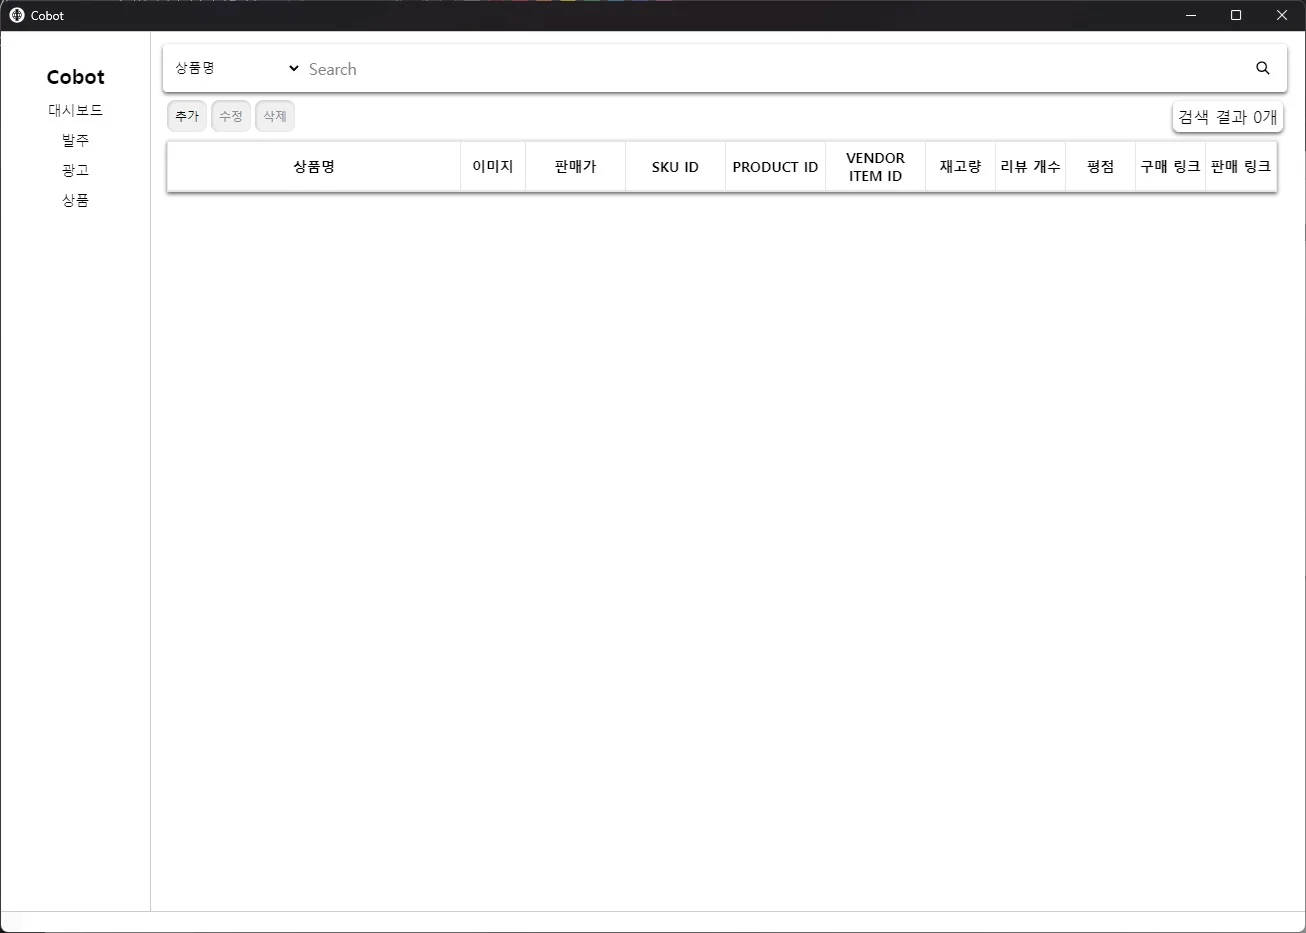This screenshot has height=933, width=1306.
Task: Click the 판매가 column header
Action: click(x=575, y=167)
